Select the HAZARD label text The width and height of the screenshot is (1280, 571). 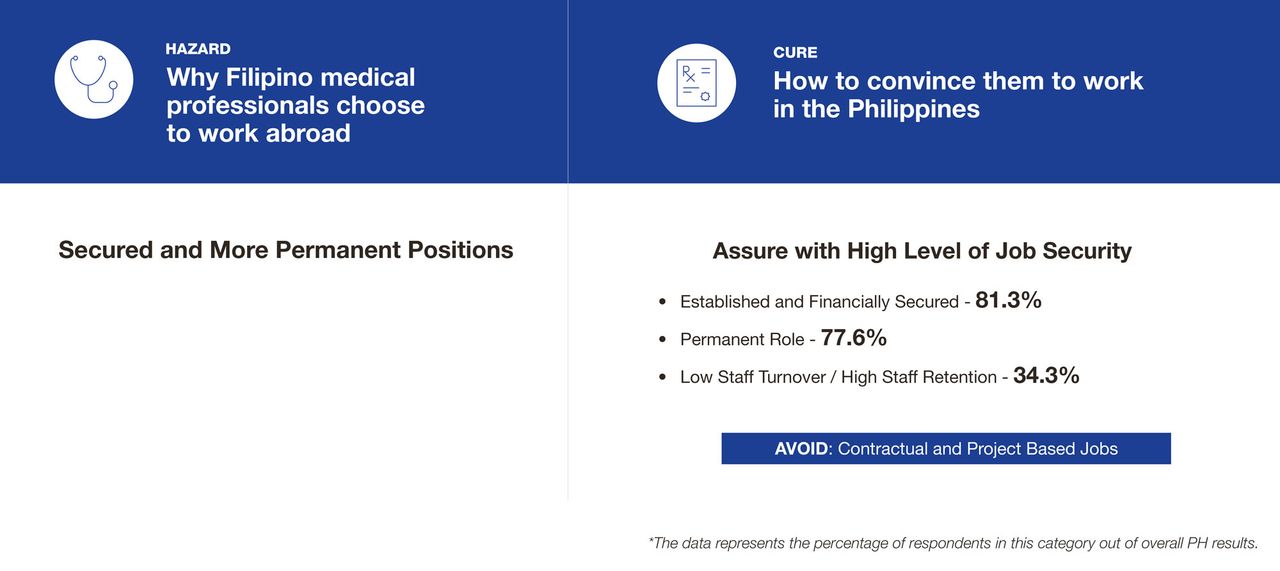tap(198, 49)
